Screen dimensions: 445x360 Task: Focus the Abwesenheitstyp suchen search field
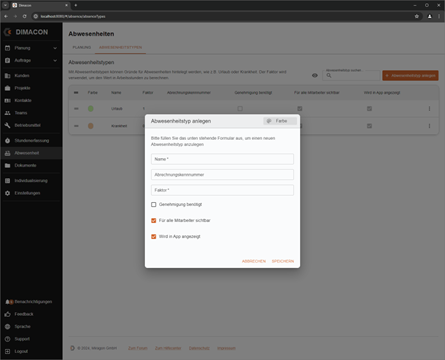[351, 76]
